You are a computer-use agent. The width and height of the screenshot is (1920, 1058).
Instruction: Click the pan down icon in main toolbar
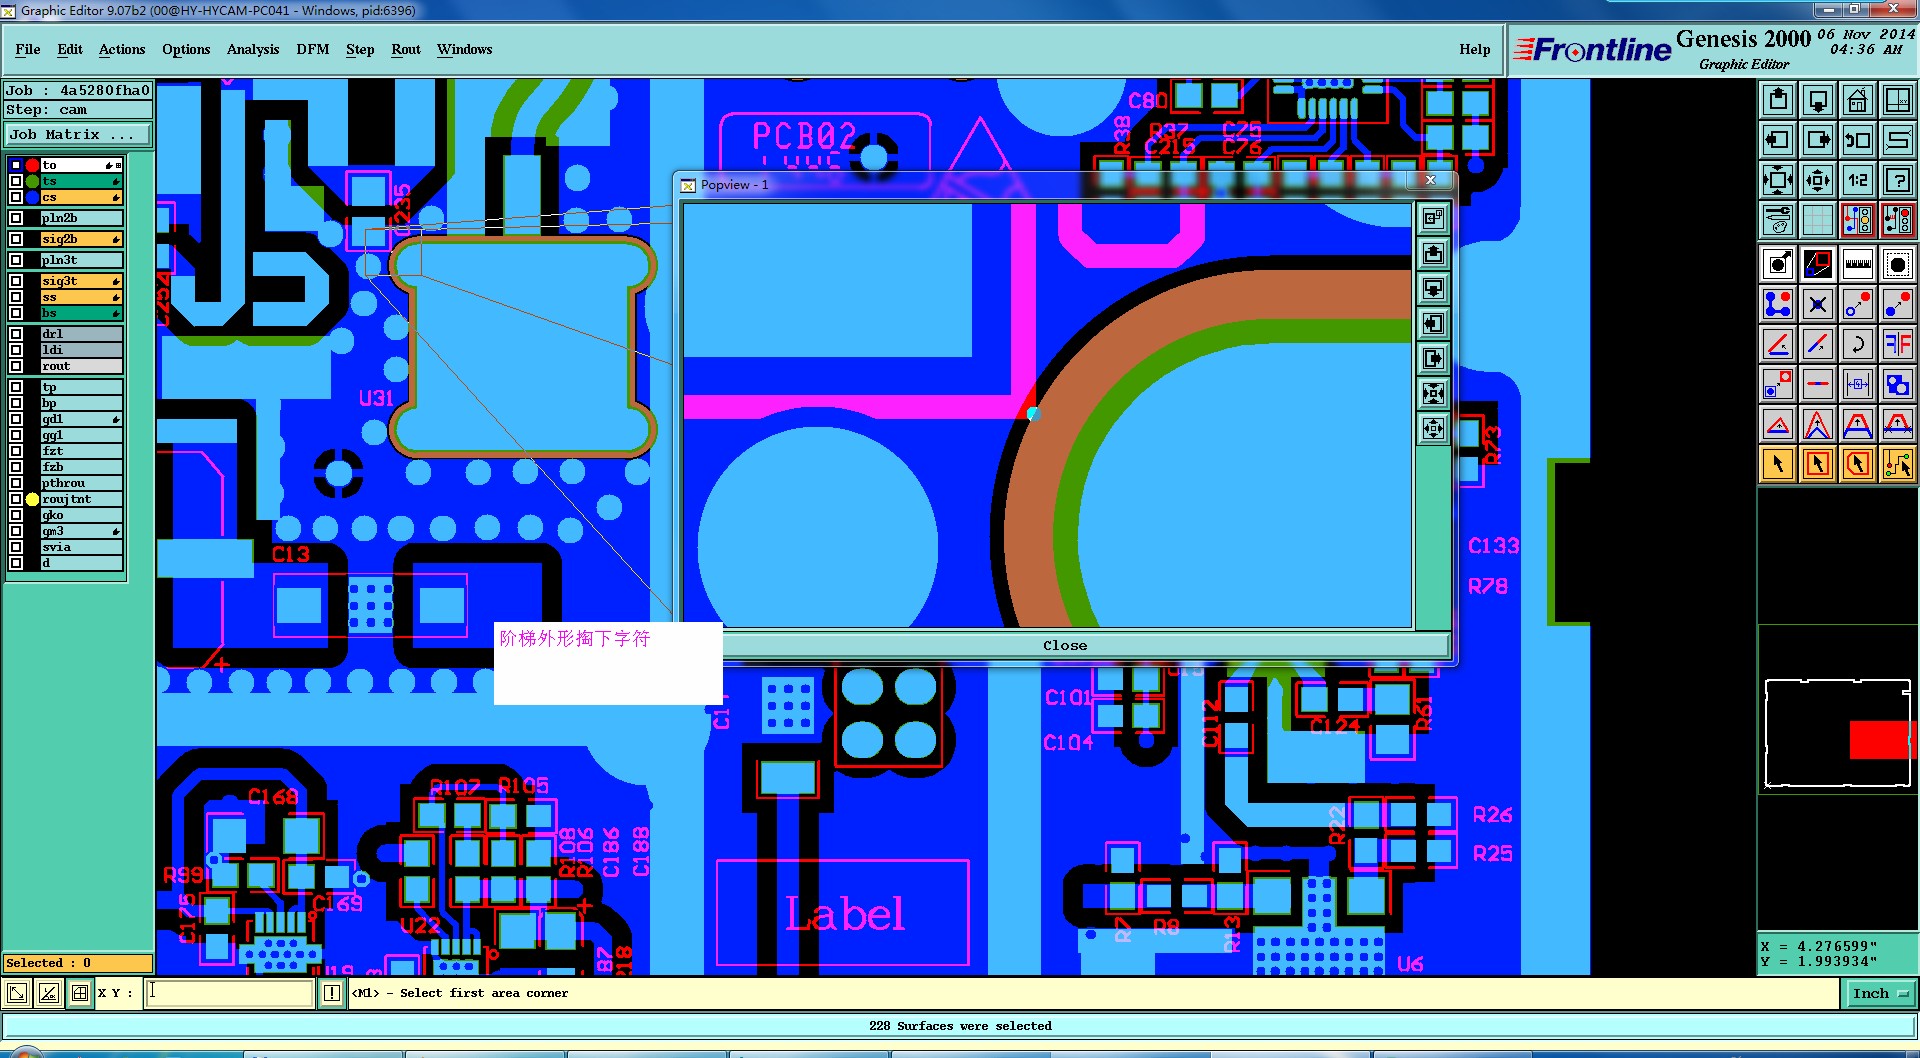tap(1818, 100)
